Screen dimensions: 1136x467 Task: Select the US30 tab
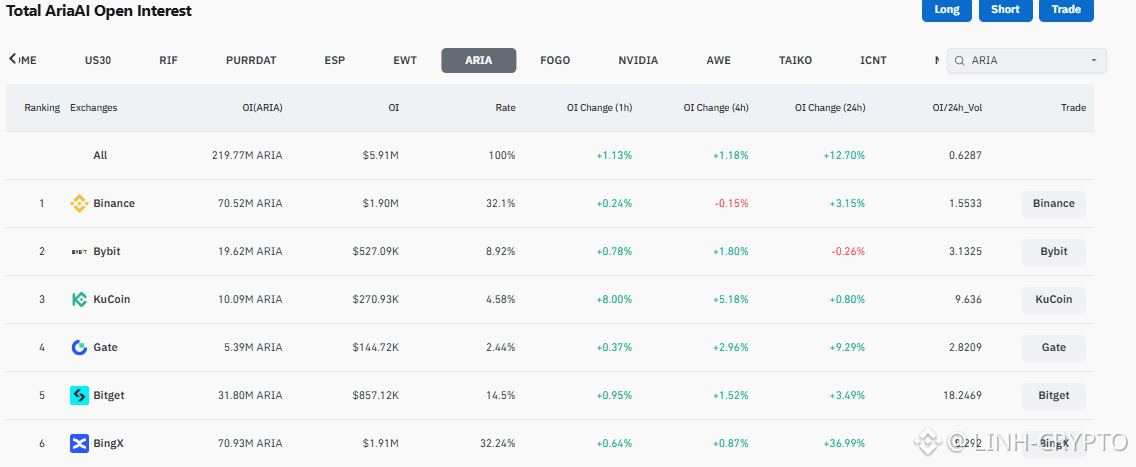98,60
